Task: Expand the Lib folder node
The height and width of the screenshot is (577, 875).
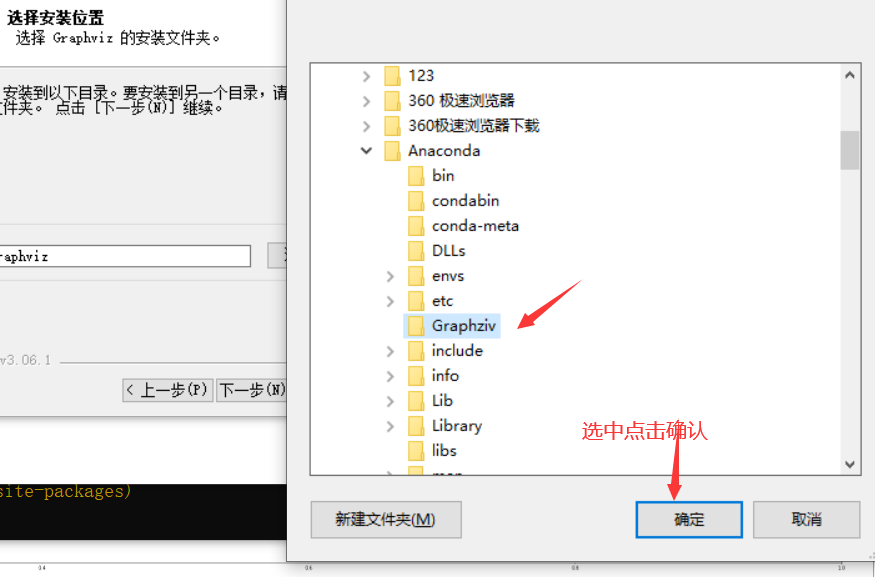Action: point(390,401)
